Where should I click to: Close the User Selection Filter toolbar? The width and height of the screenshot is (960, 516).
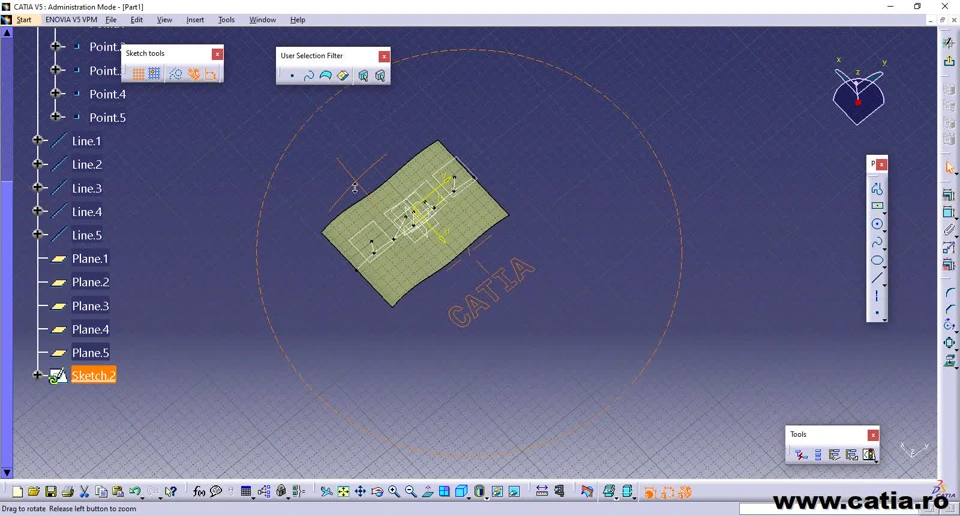[x=384, y=56]
